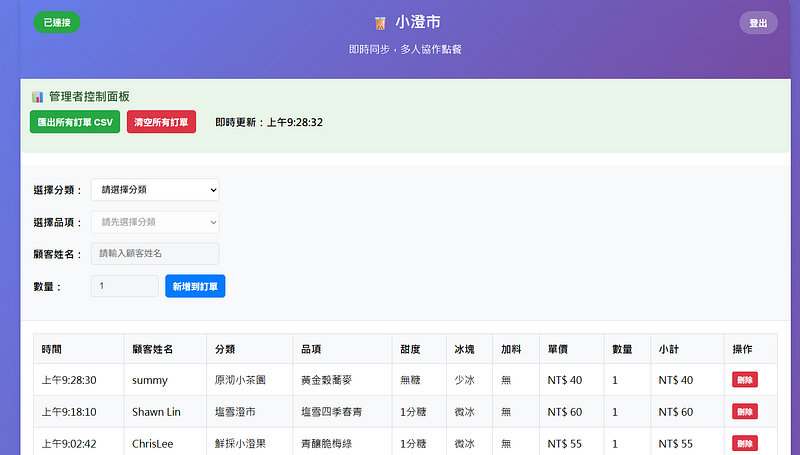Delete the summy order row
This screenshot has height=455, width=800.
[x=745, y=380]
